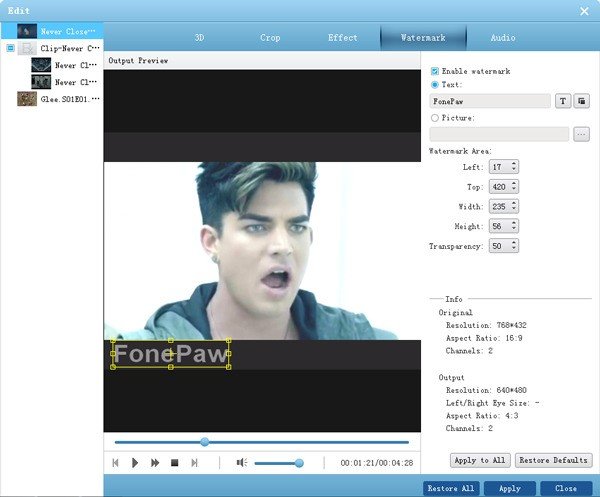Viewport: 600px width, 497px height.
Task: Open text font settings T button
Action: [563, 101]
